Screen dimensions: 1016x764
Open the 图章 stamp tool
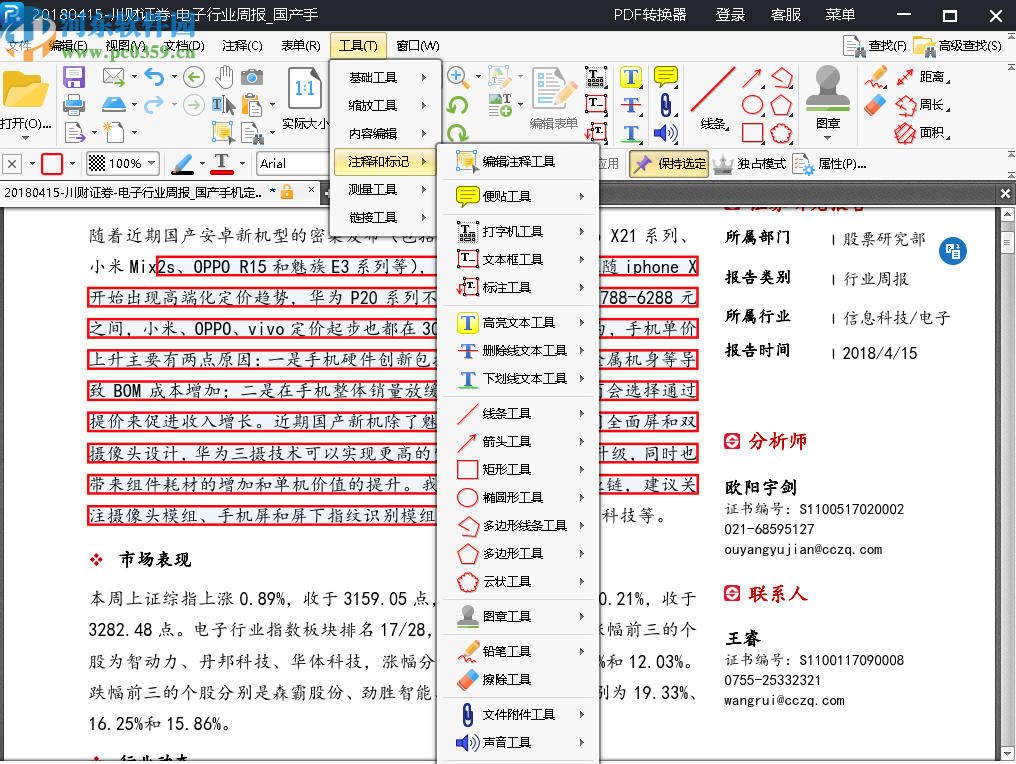pyautogui.click(x=828, y=95)
